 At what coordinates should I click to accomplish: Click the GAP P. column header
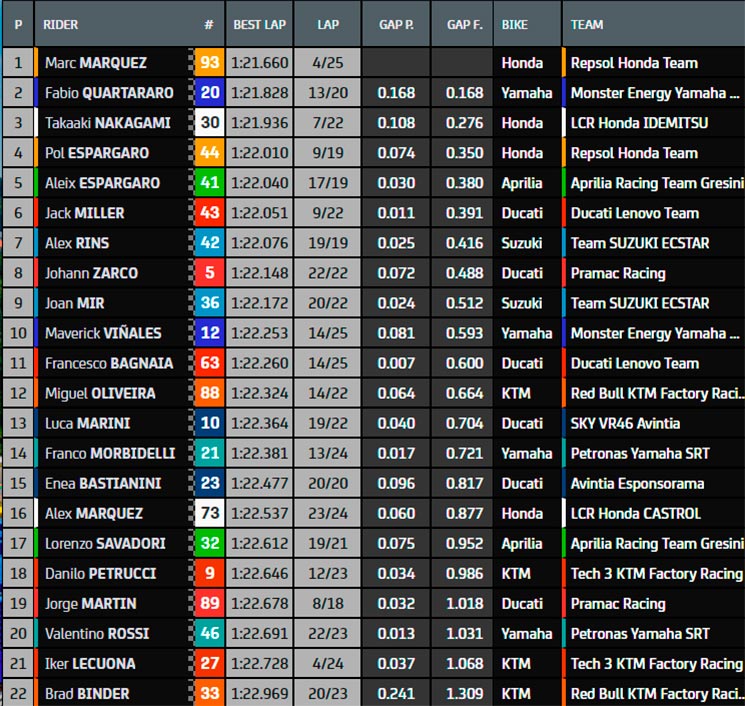click(x=396, y=24)
